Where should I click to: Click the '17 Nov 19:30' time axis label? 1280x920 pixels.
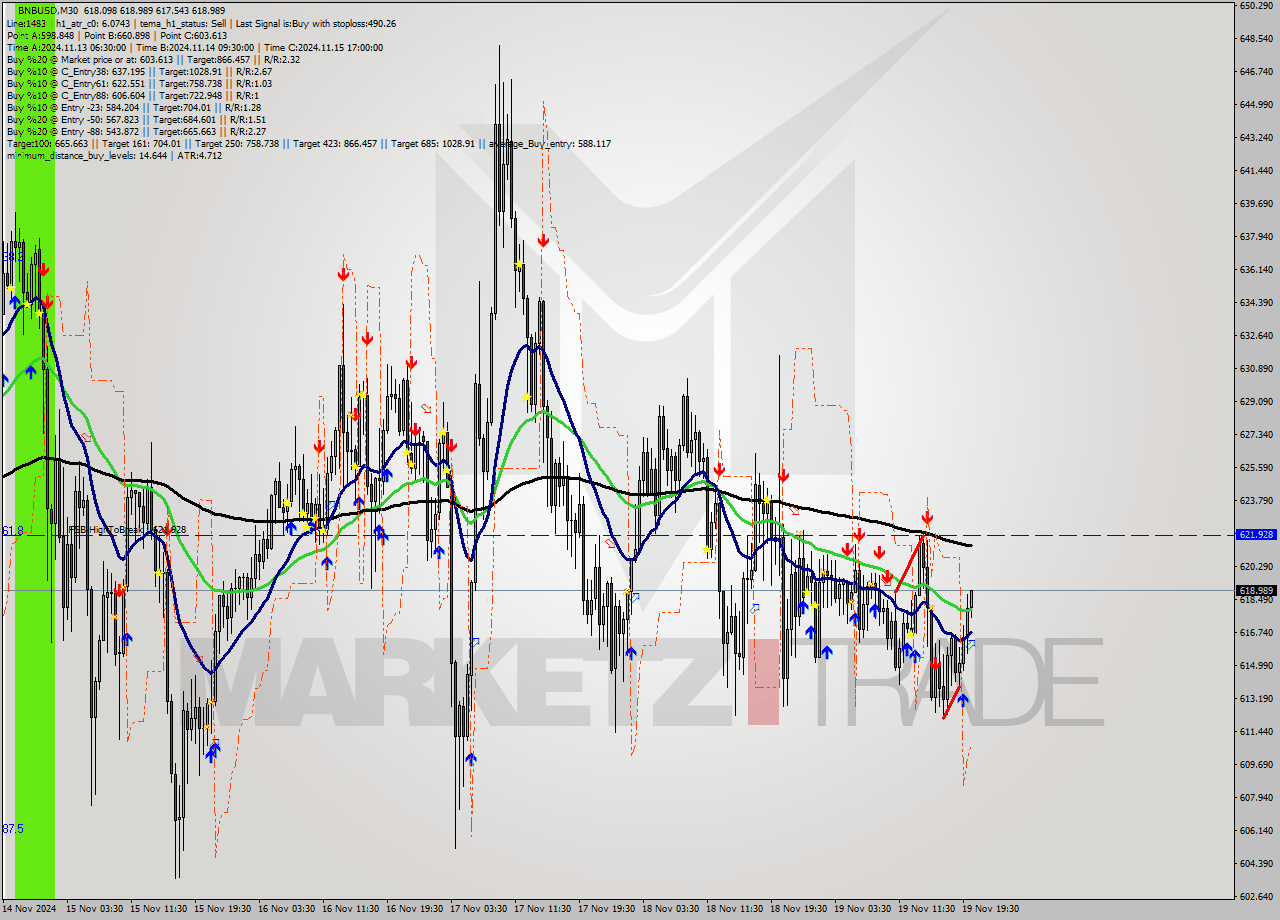tap(607, 909)
